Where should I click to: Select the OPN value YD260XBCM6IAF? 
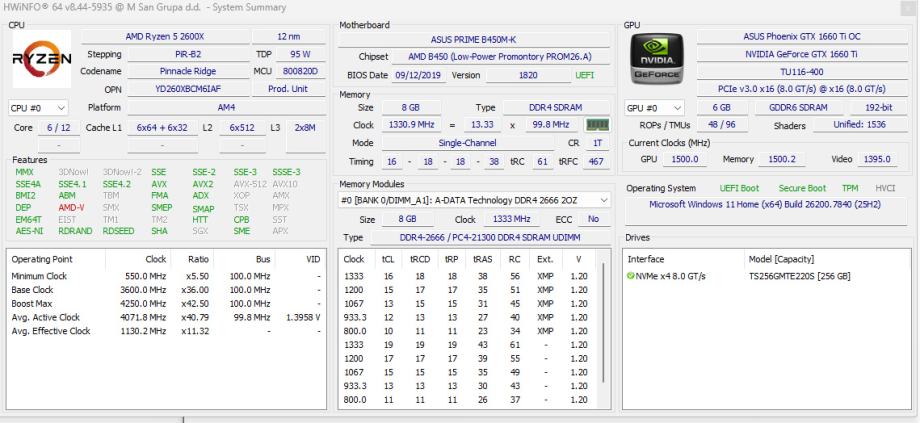point(188,89)
